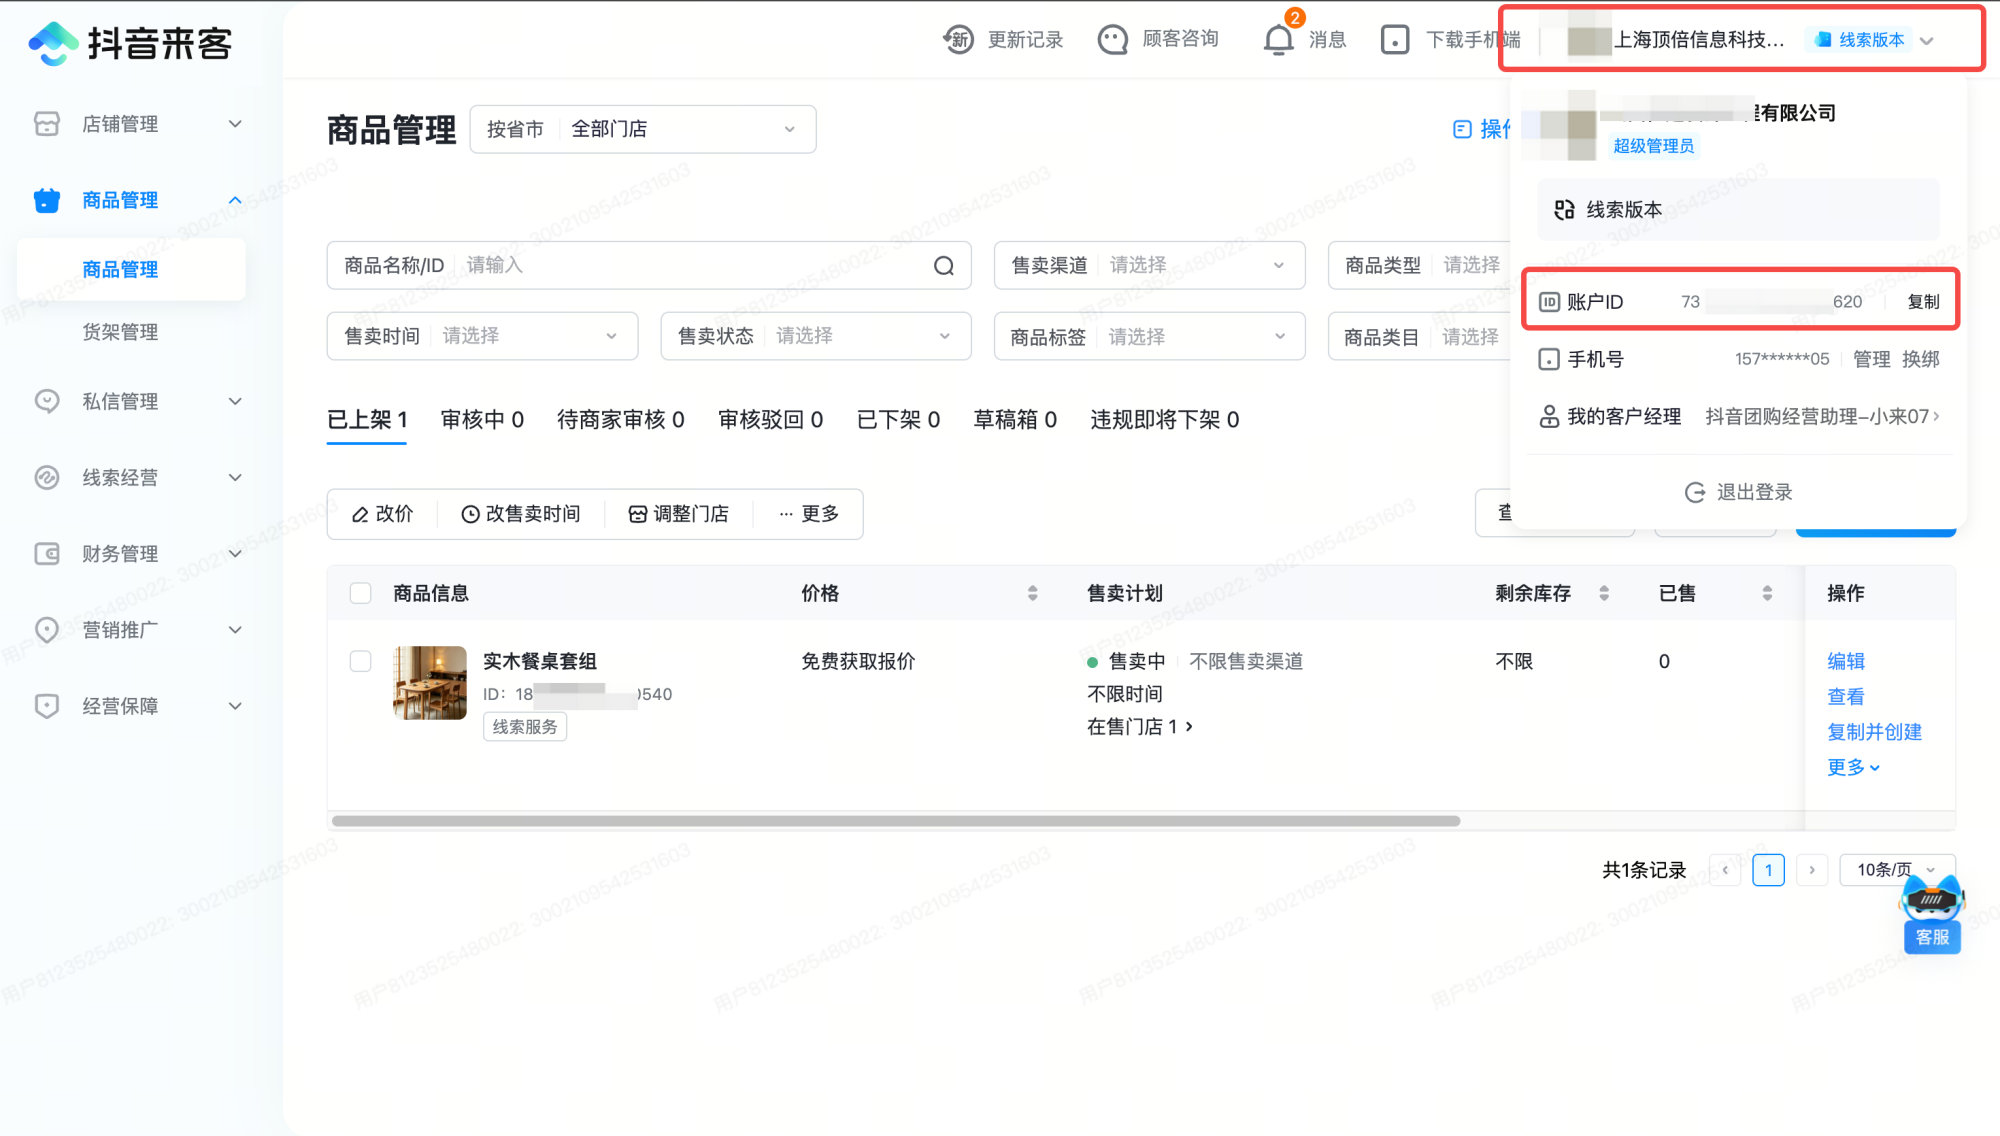Click the 账户ID badge icon

(x=1549, y=302)
